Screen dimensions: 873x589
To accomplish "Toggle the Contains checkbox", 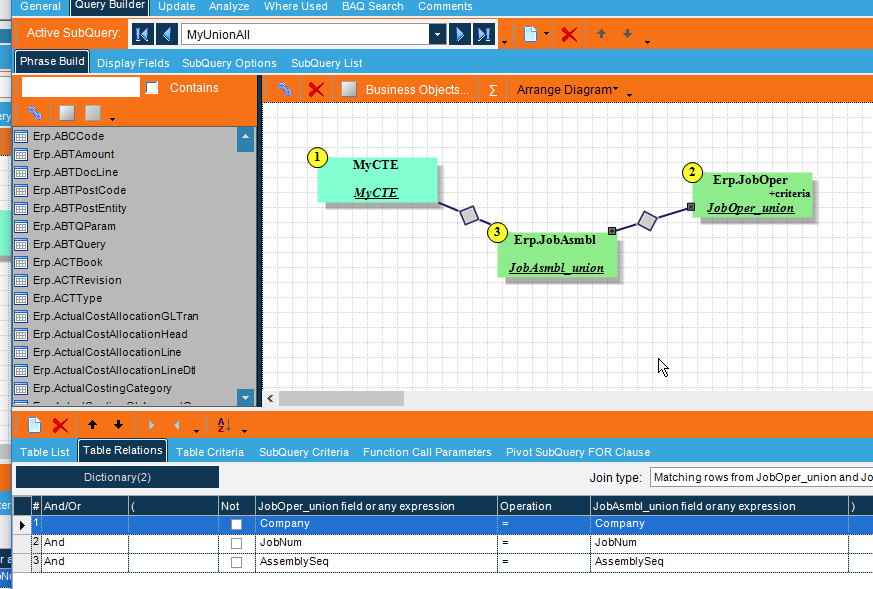I will click(x=151, y=88).
